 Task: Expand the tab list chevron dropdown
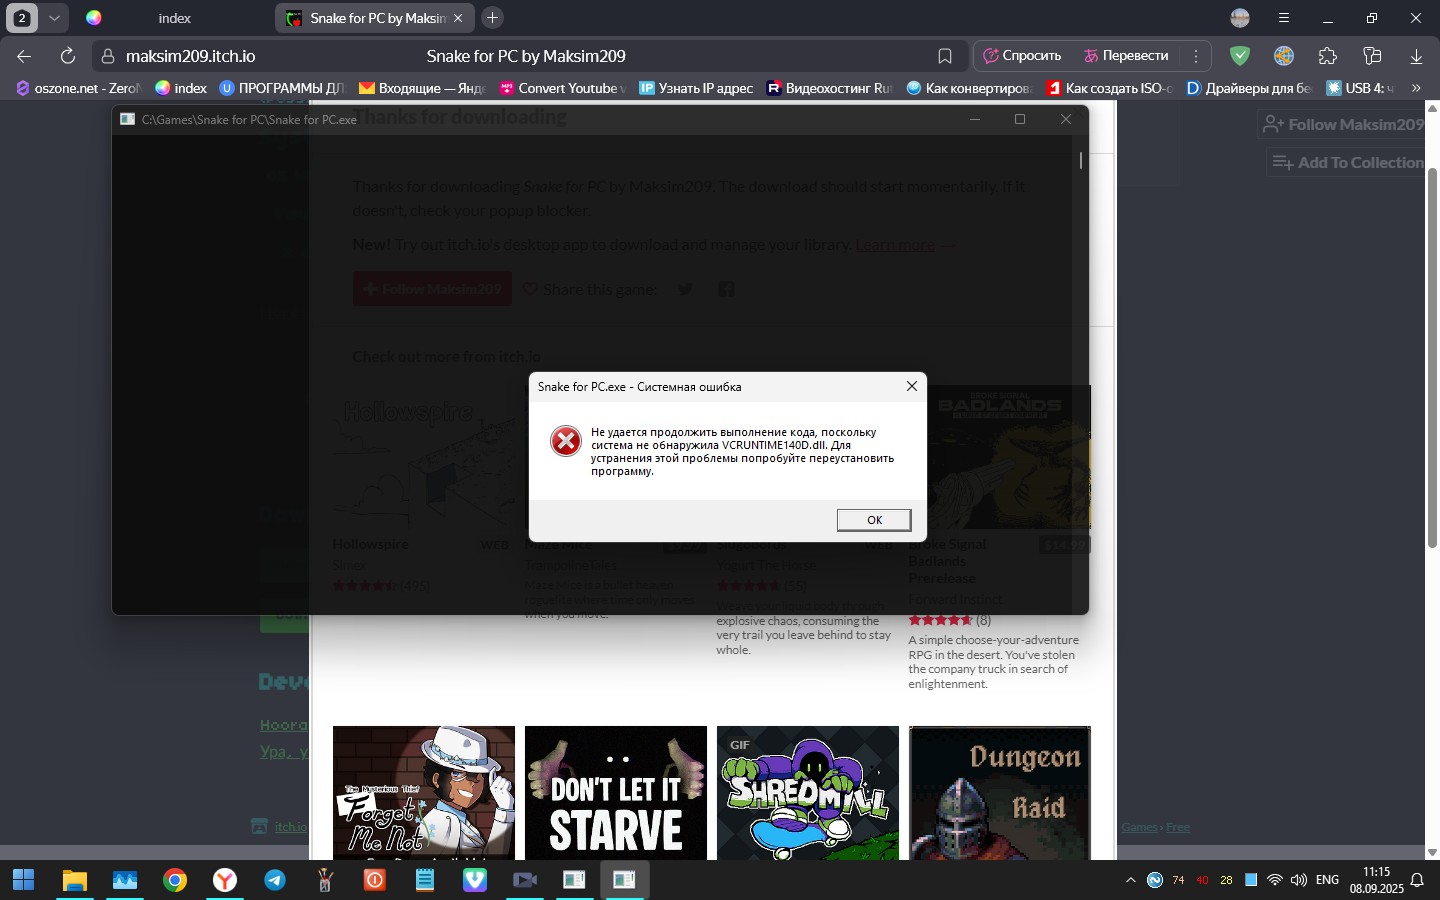coord(54,18)
